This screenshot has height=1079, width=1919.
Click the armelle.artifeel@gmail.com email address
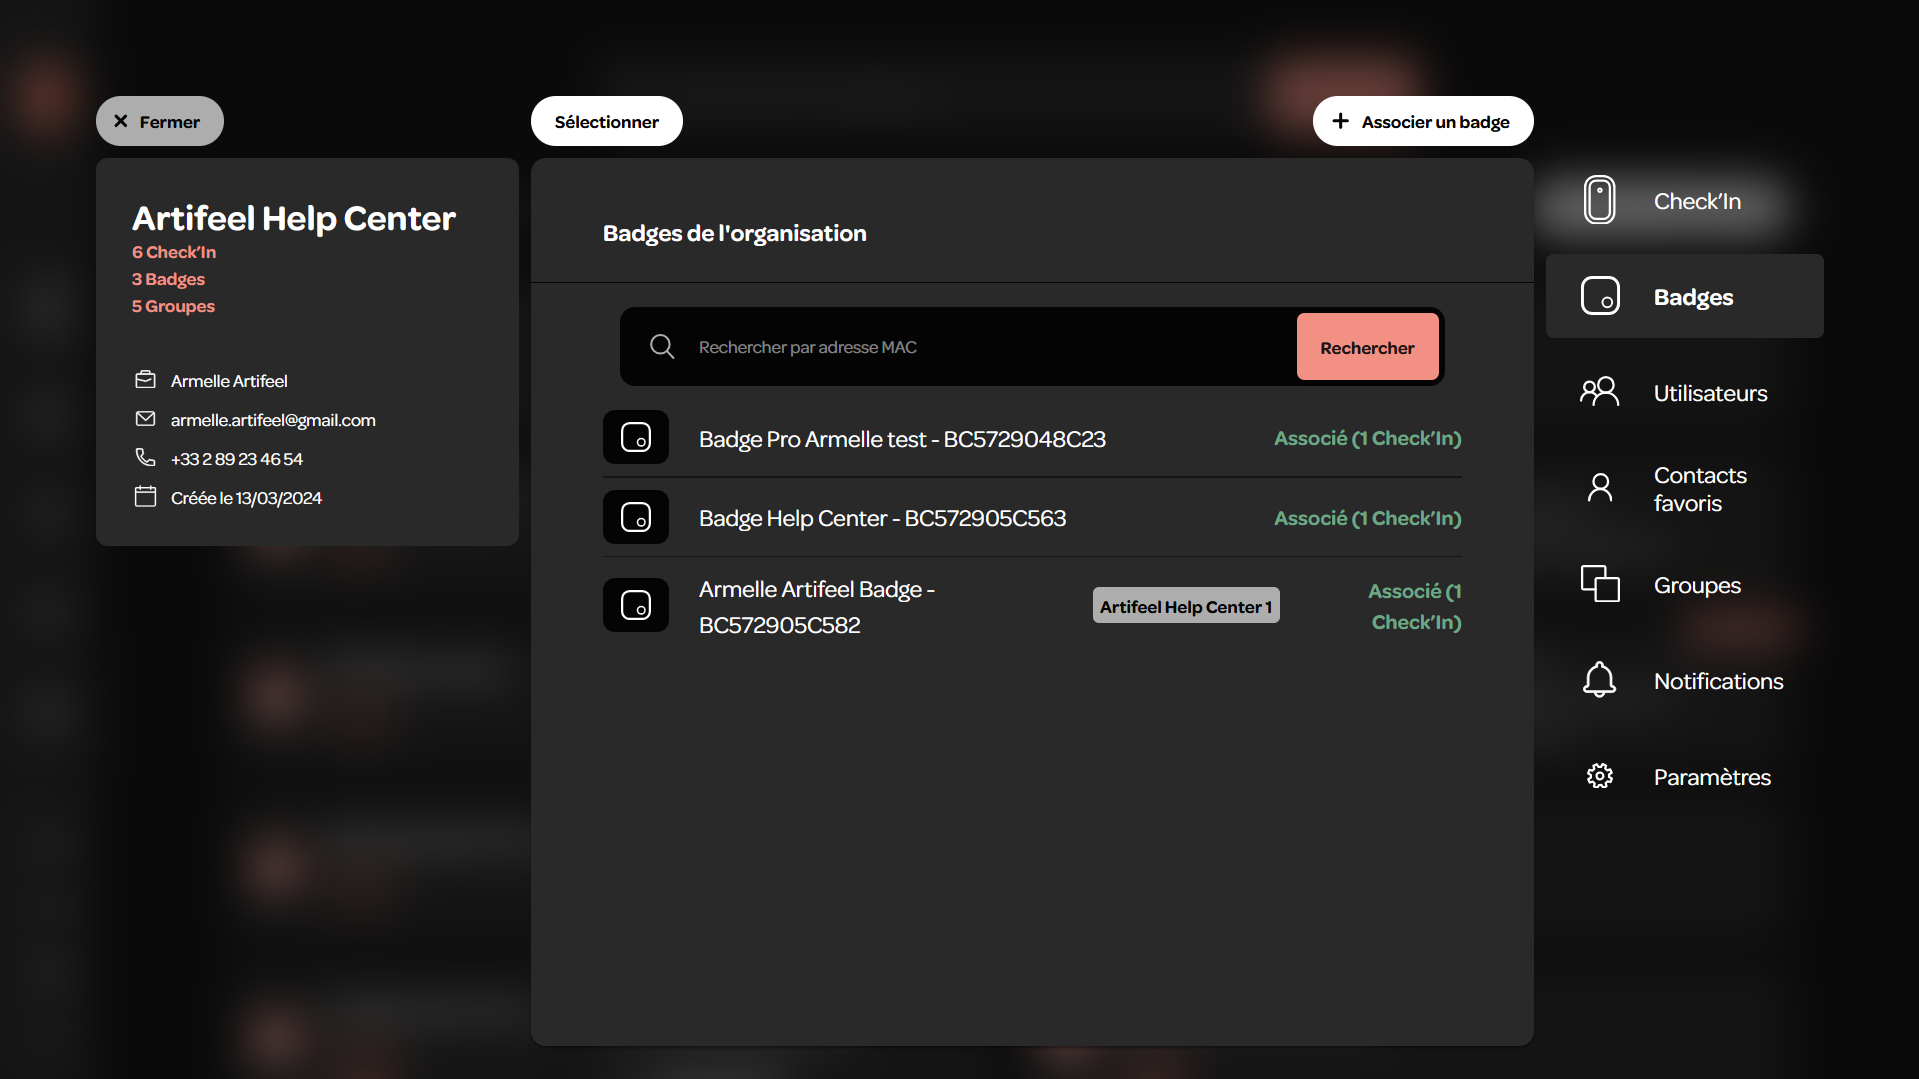tap(273, 420)
